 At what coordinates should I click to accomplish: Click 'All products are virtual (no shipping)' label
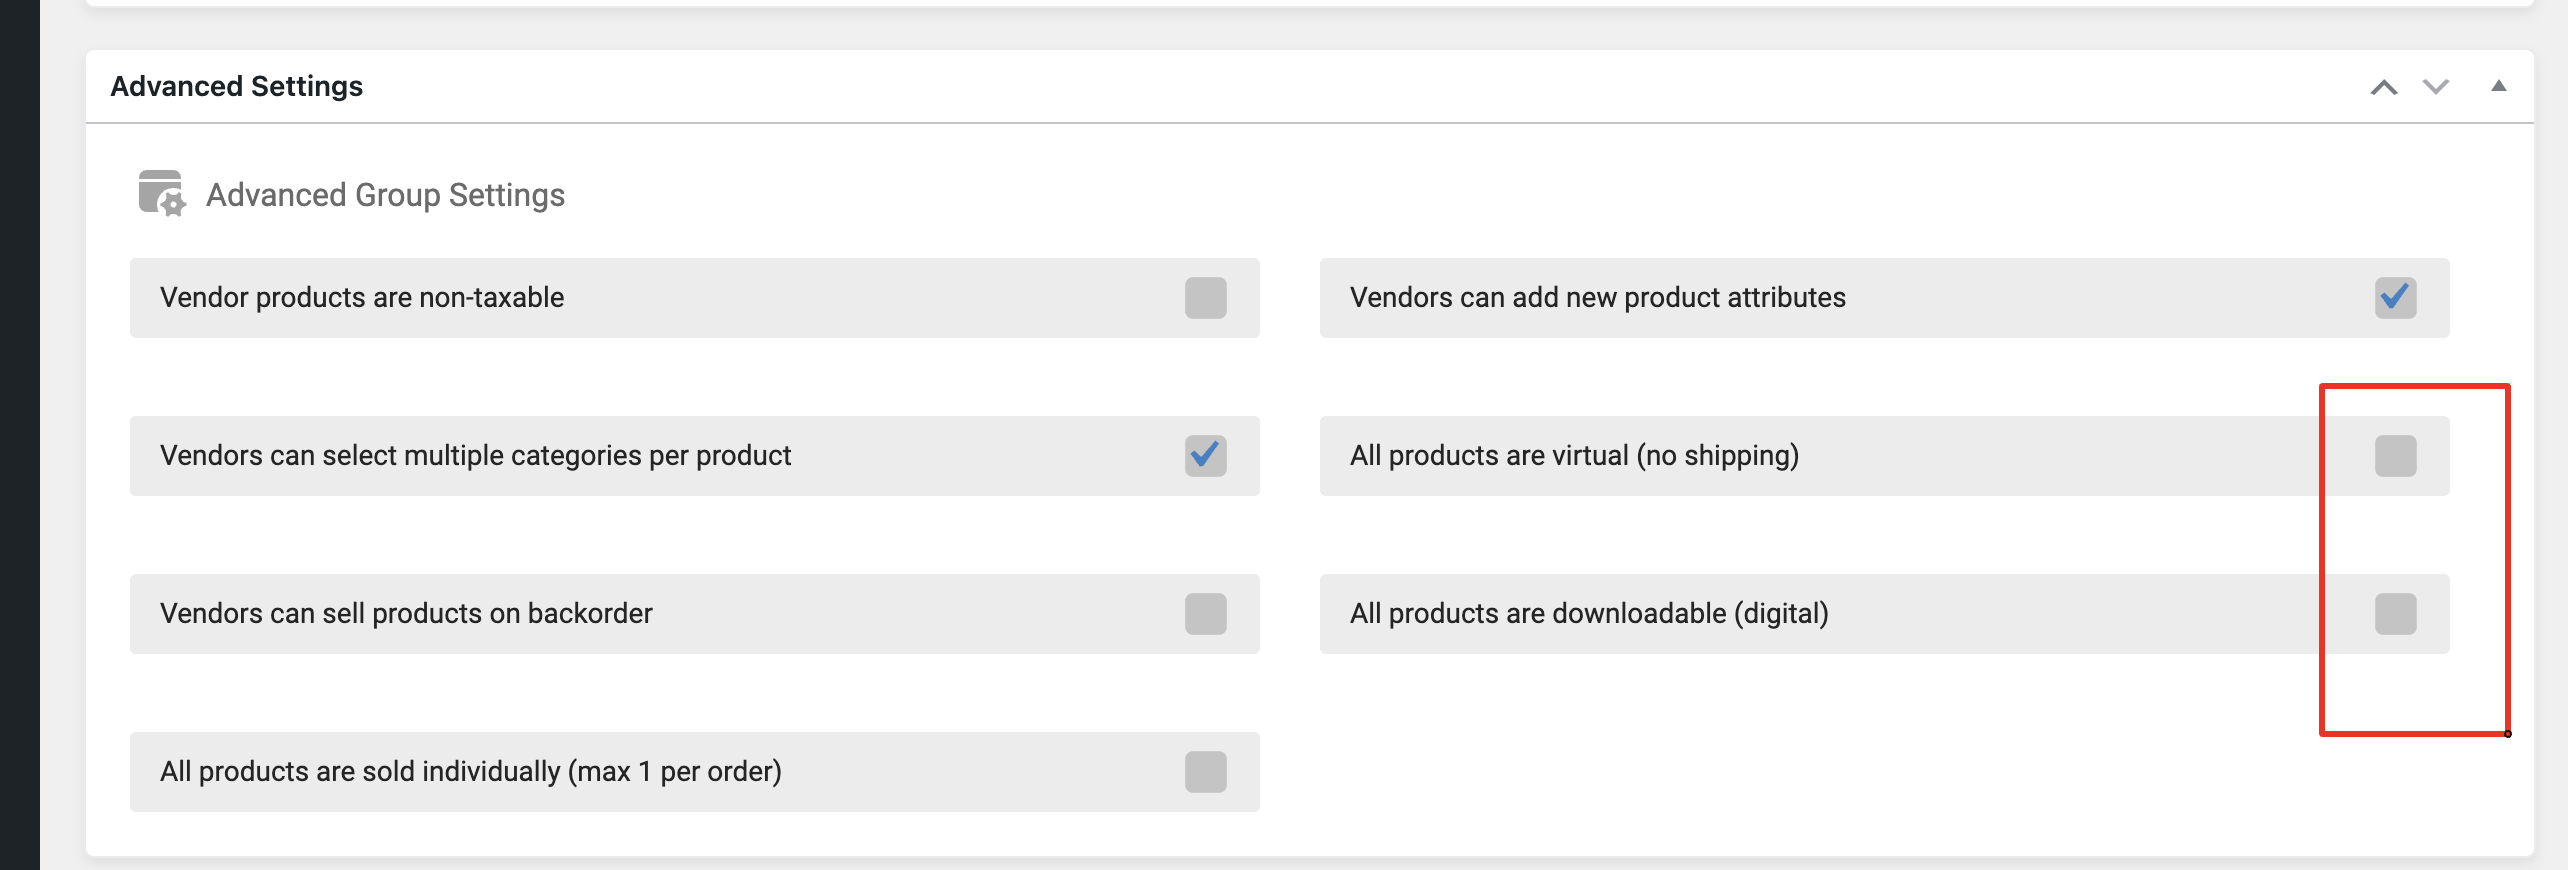1575,456
